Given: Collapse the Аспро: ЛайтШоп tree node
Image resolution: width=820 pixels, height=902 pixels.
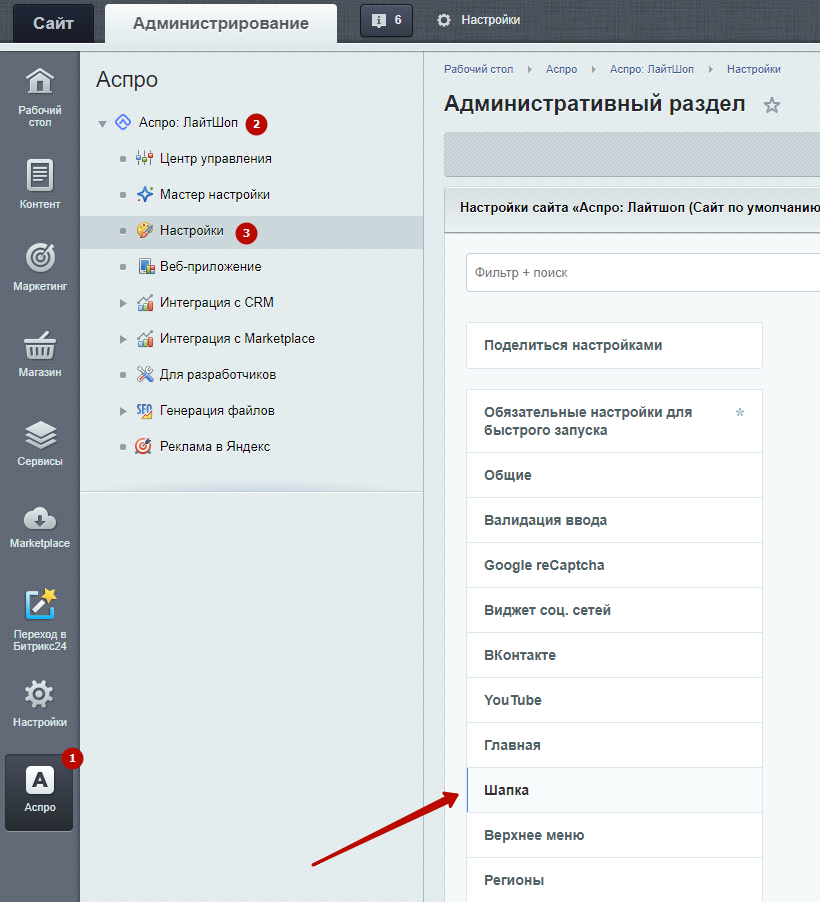Looking at the screenshot, I should 102,123.
